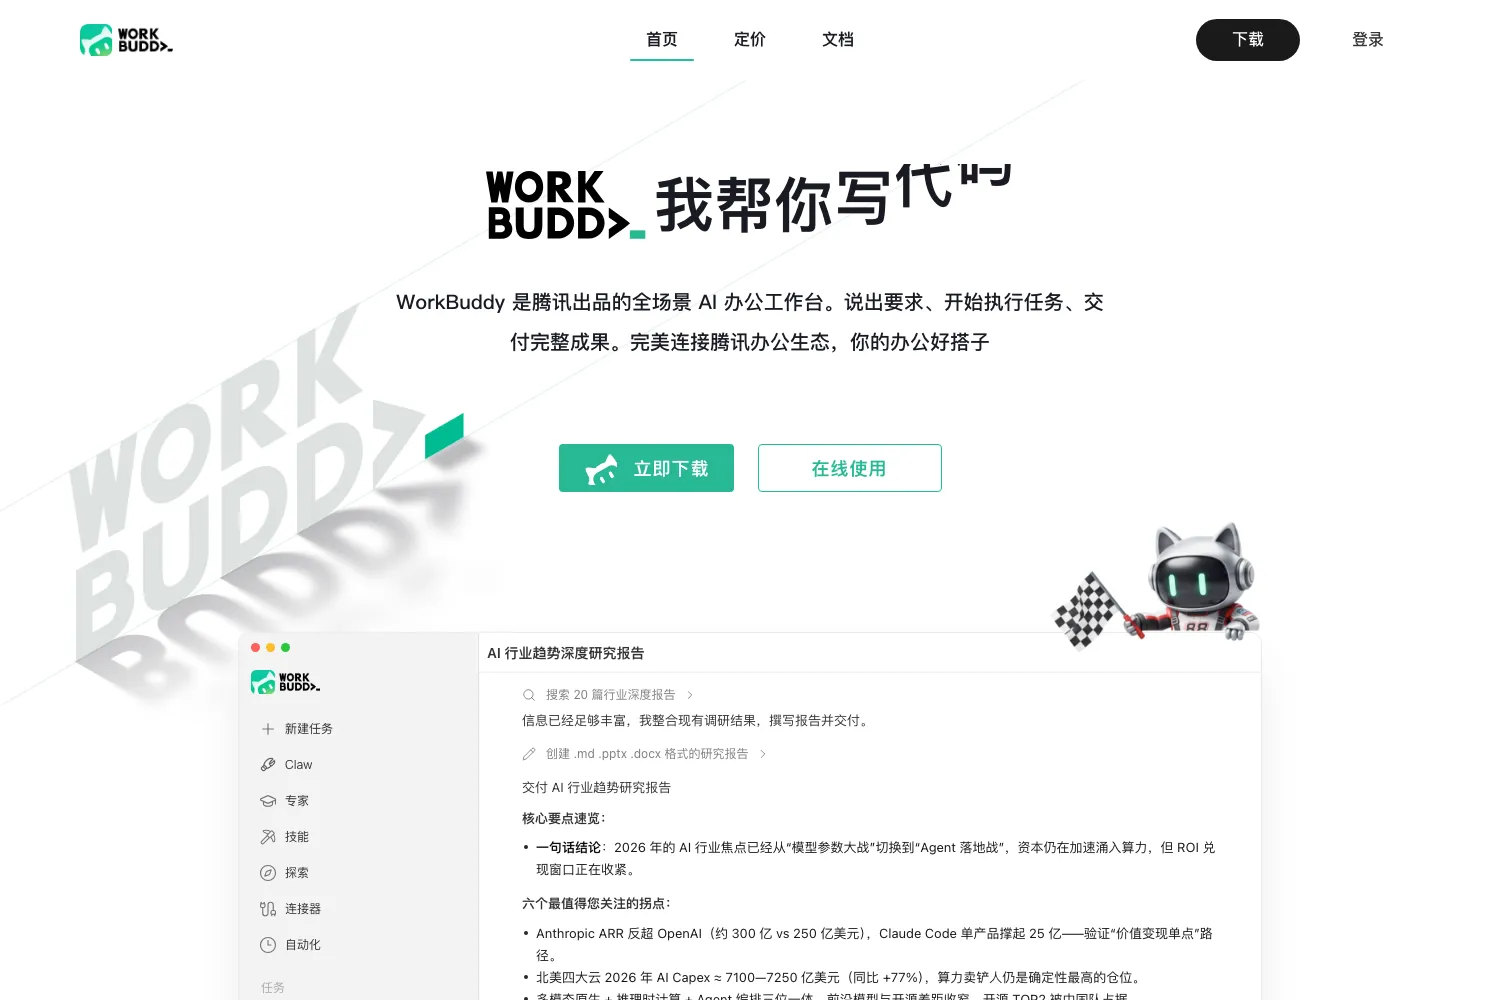Click the green 立即下载 button
The width and height of the screenshot is (1500, 1000).
pyautogui.click(x=646, y=468)
